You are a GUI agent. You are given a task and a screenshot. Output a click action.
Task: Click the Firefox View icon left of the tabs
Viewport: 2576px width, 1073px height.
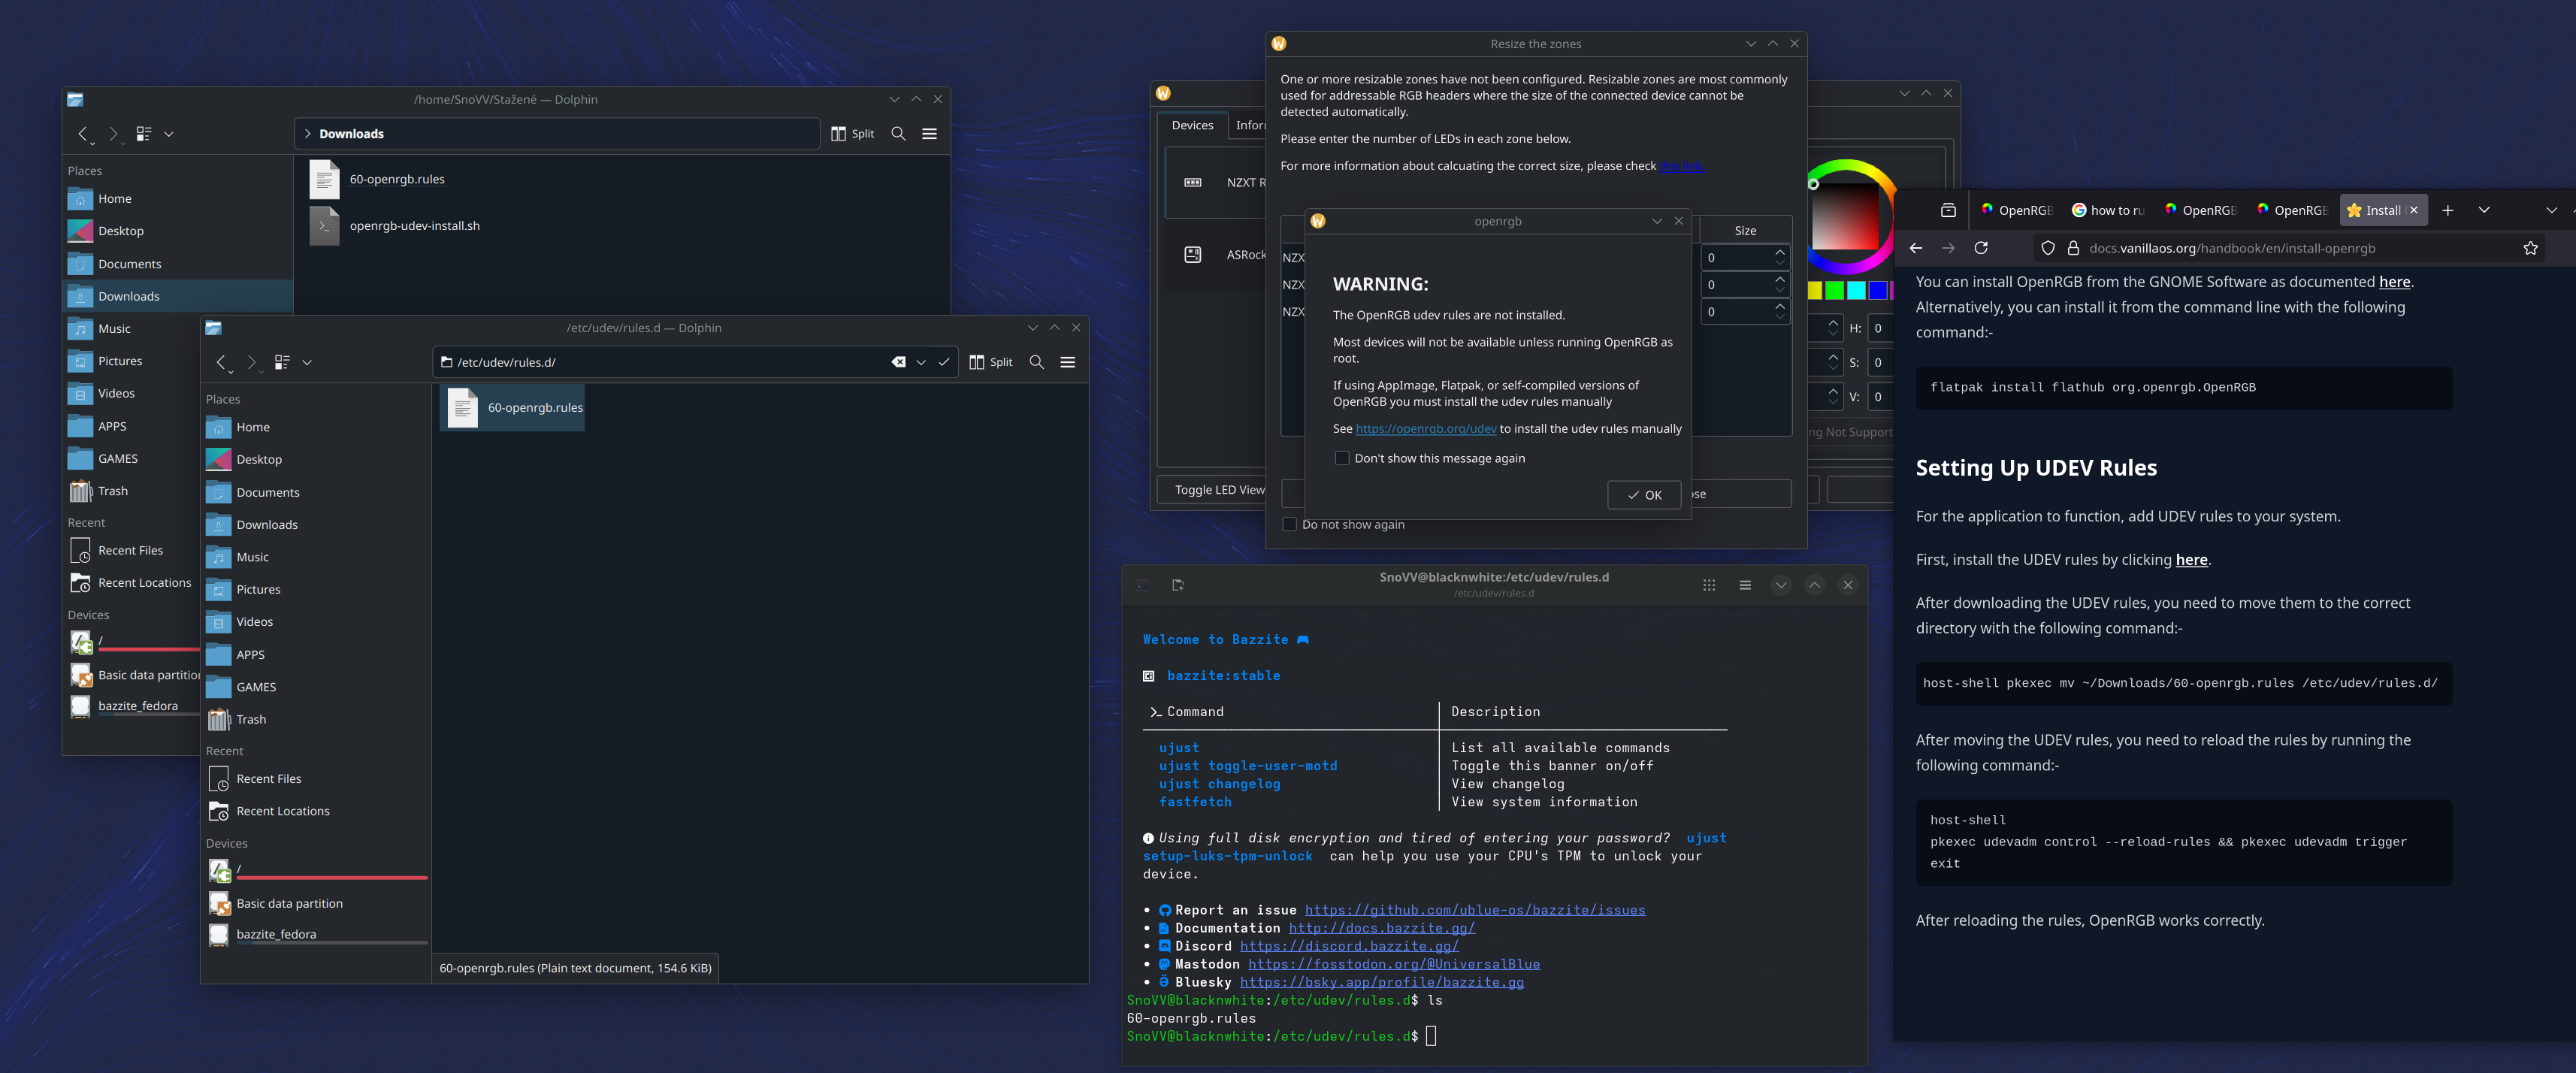[x=1948, y=210]
